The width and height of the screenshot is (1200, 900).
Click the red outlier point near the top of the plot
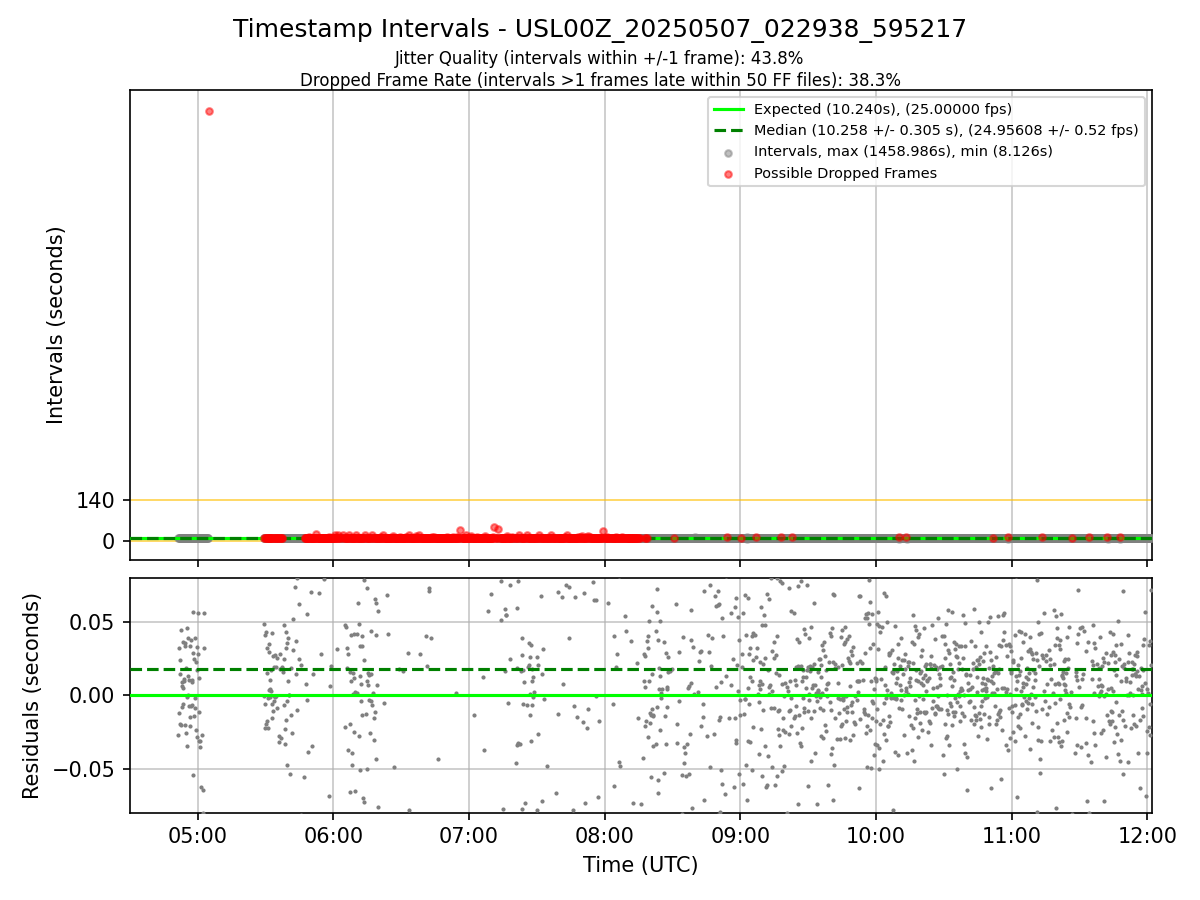[209, 111]
